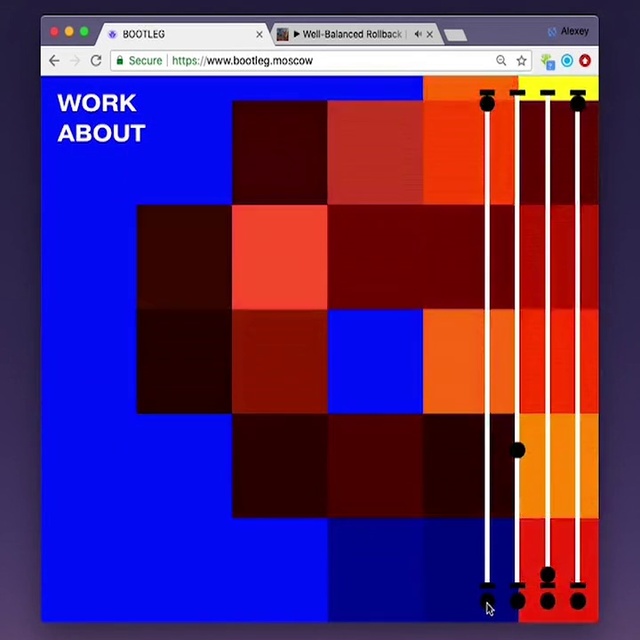
Task: Open the Alexey profile menu
Action: tap(569, 31)
